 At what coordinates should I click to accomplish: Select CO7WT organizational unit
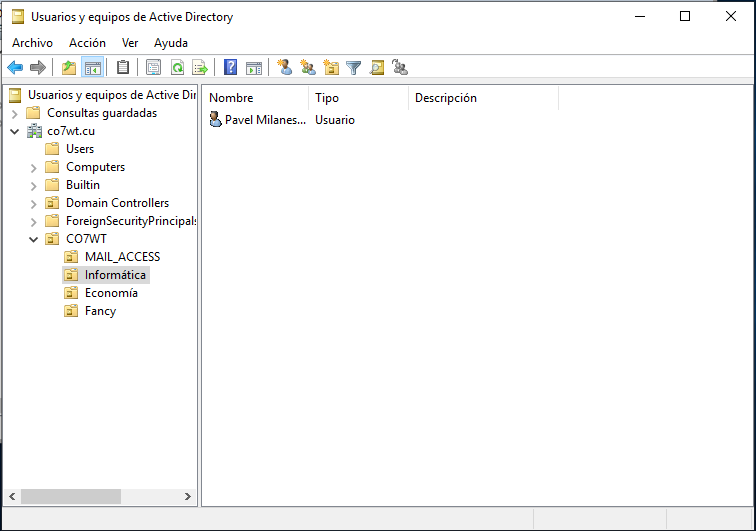point(86,239)
